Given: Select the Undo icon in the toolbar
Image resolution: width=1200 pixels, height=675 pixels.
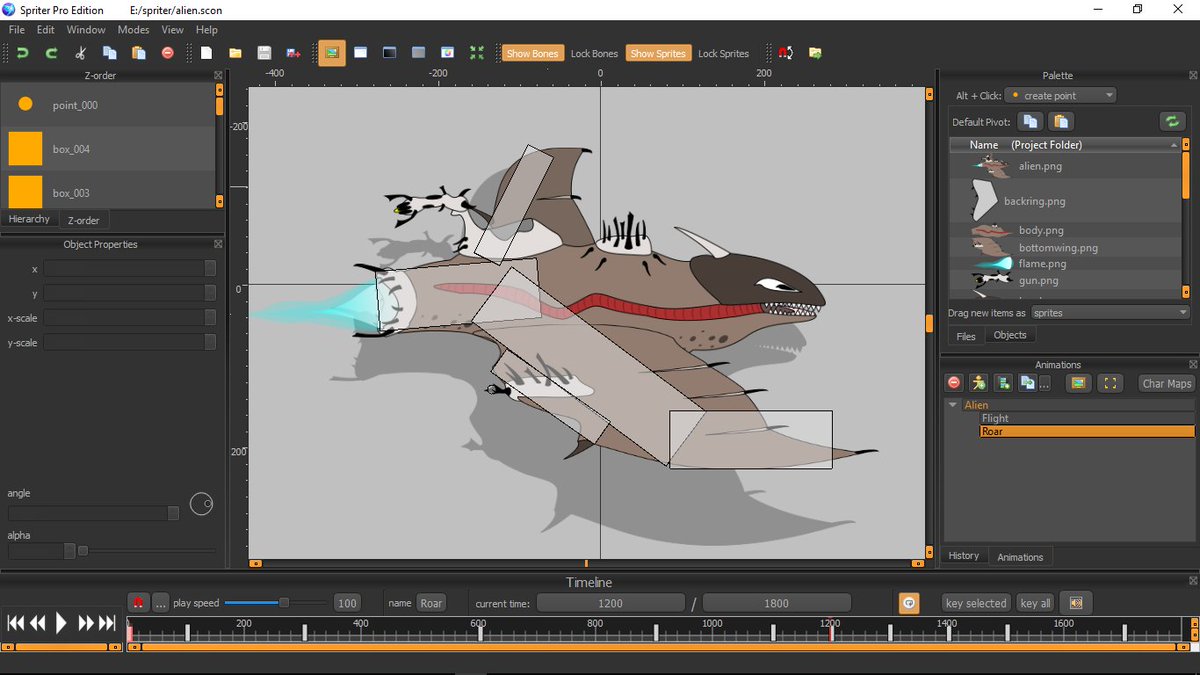Looking at the screenshot, I should point(20,52).
